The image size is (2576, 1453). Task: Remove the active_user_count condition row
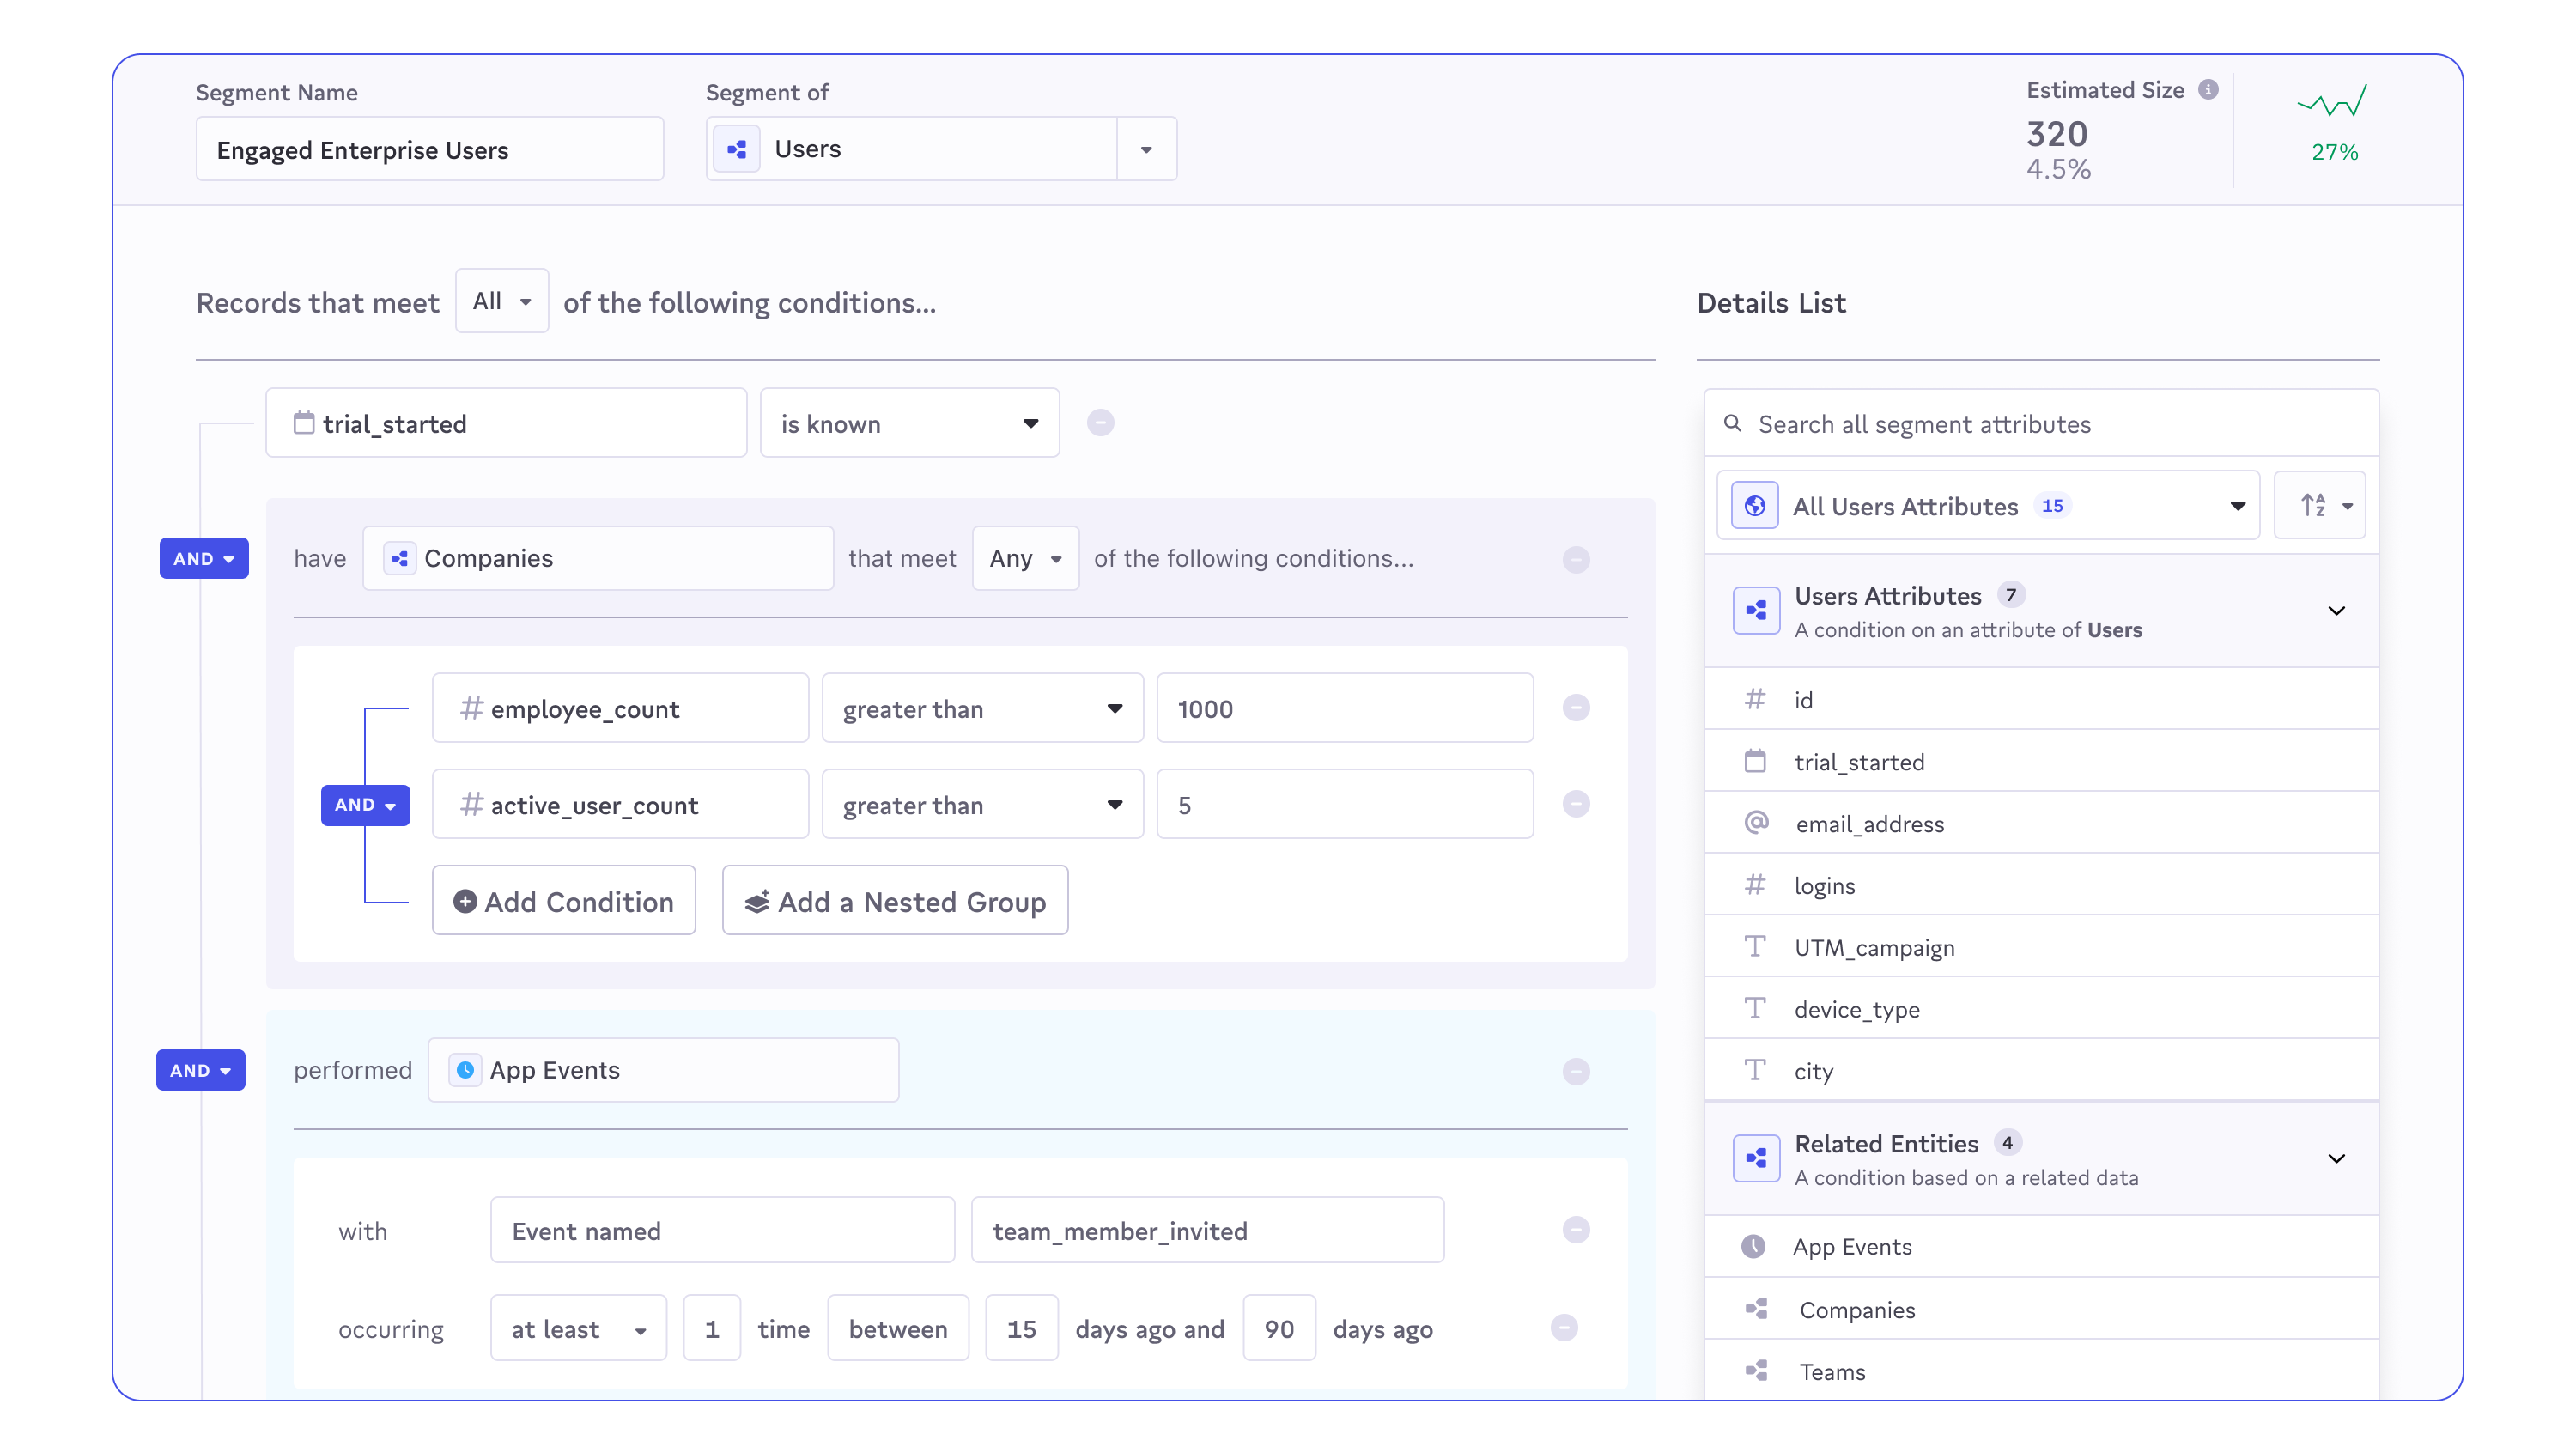[x=1576, y=804]
